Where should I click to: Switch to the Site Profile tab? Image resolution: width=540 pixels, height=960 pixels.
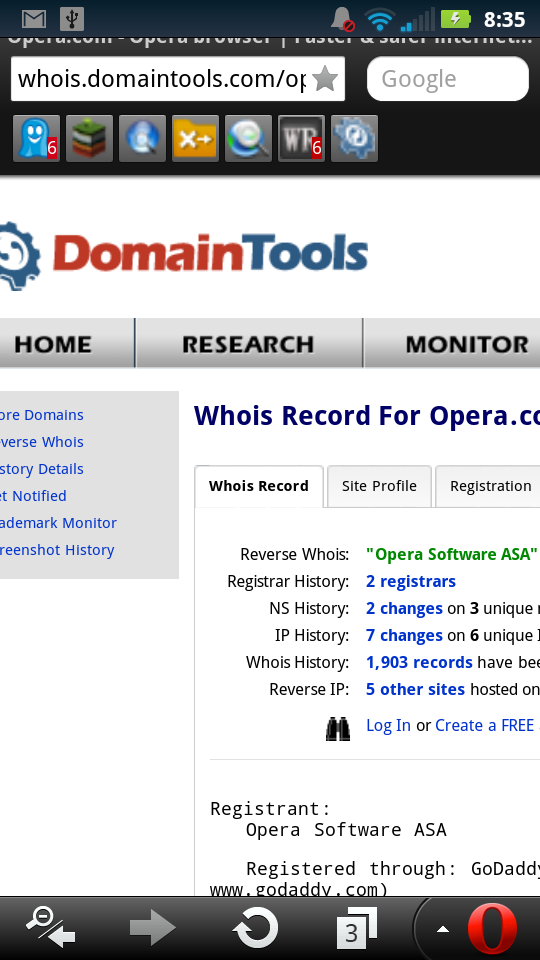click(x=380, y=486)
